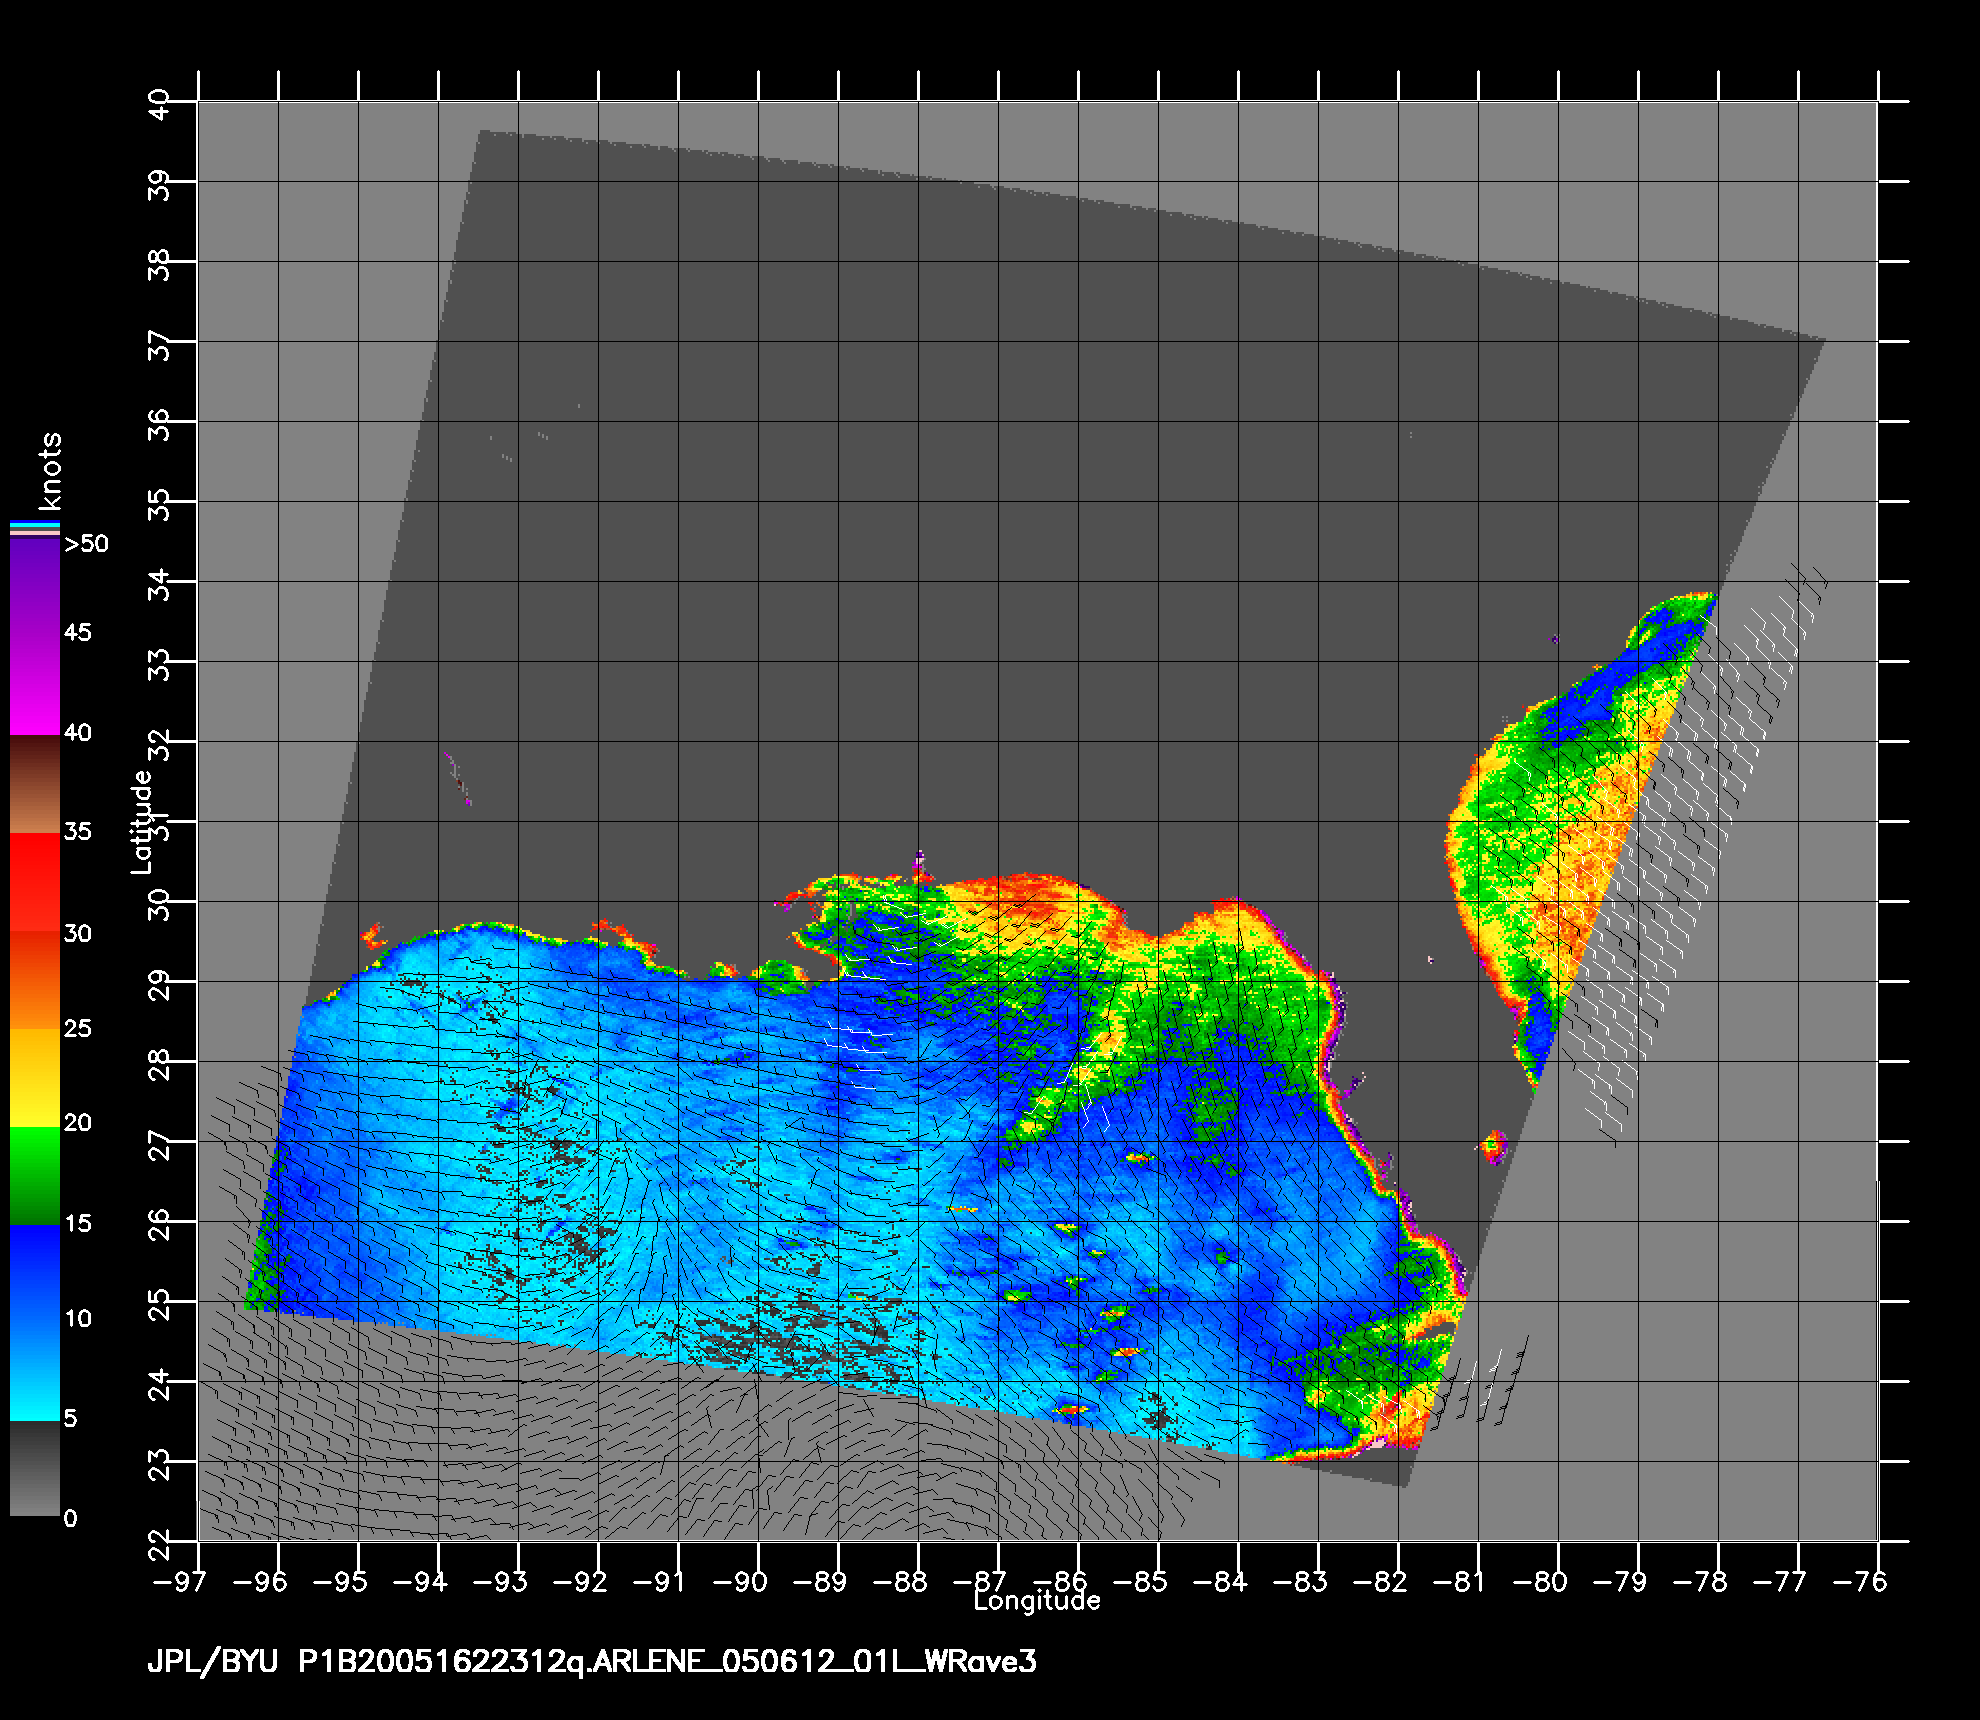Click the magenta 40-45 knots color band

35,685
